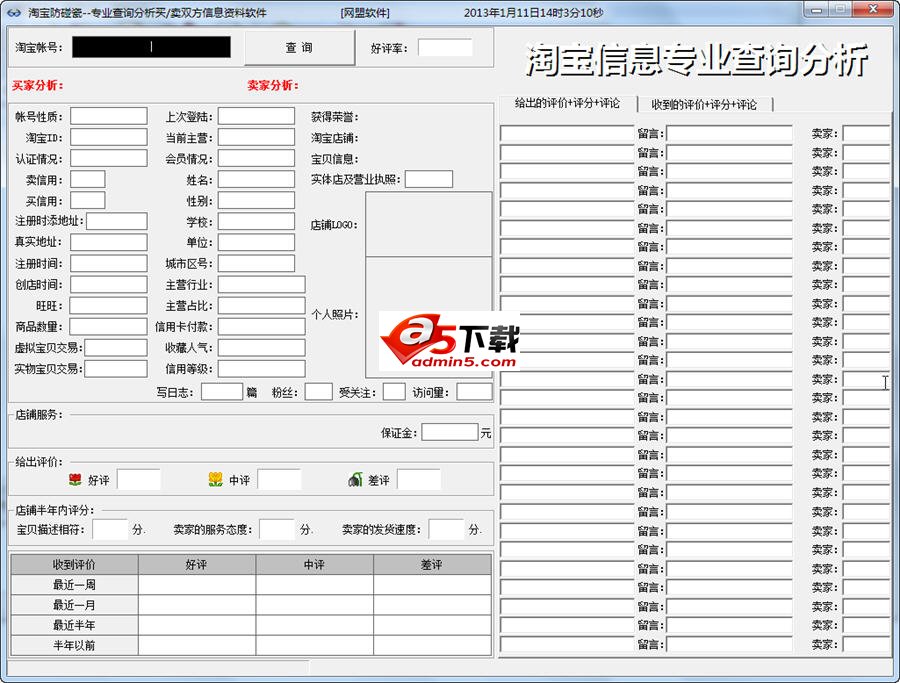Click the red flower 好评 icon
This screenshot has height=683, width=900.
75,479
